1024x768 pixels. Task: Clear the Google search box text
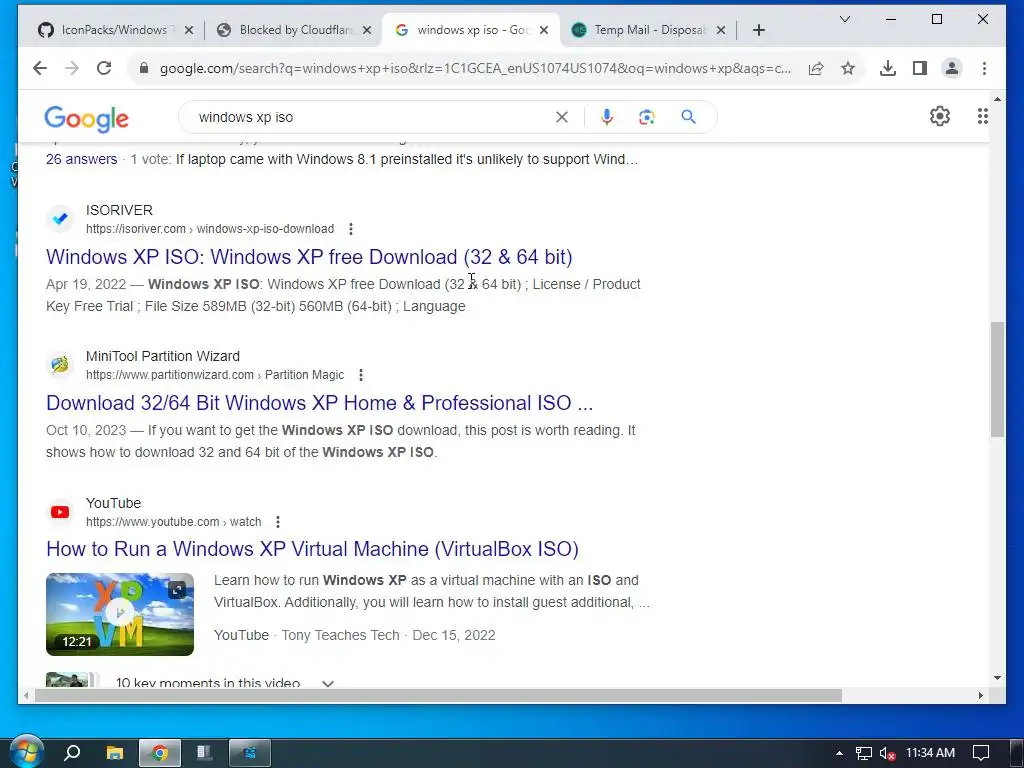562,117
